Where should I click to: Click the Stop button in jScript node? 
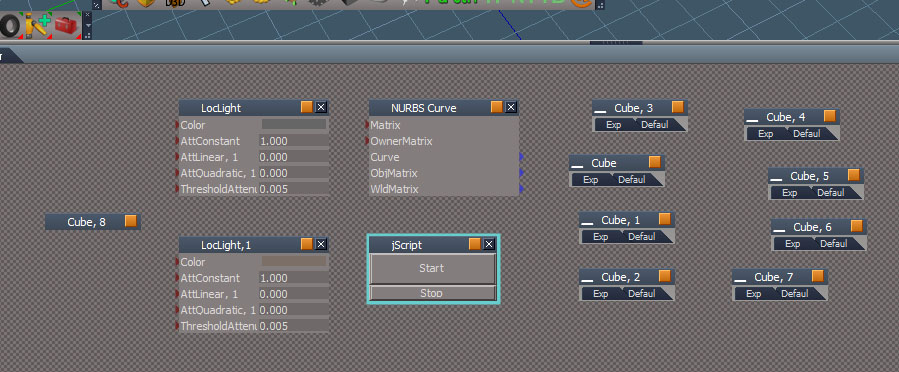432,293
